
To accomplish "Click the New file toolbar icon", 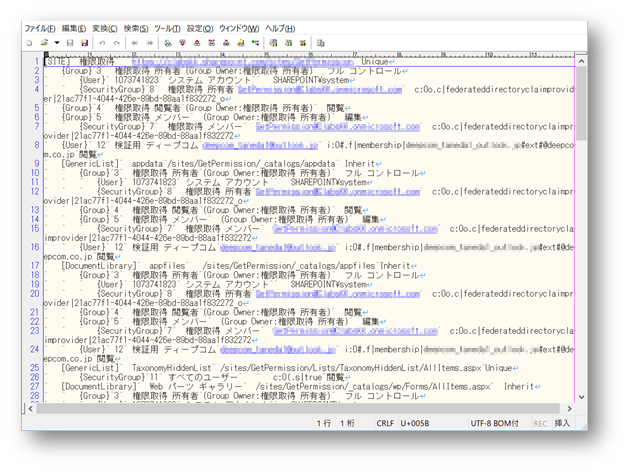I will 30,43.
